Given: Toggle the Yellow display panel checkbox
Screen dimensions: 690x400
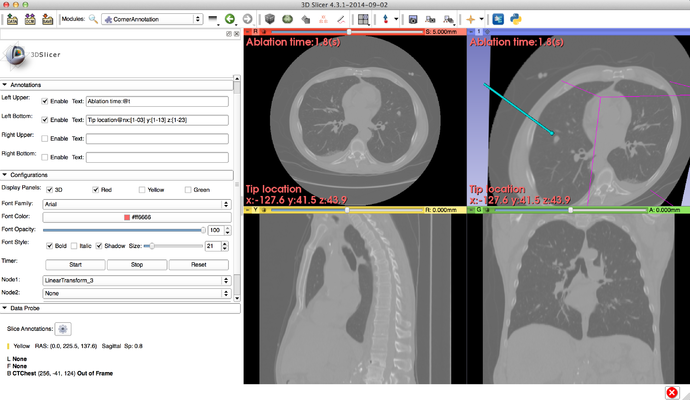Looking at the screenshot, I should click(141, 189).
